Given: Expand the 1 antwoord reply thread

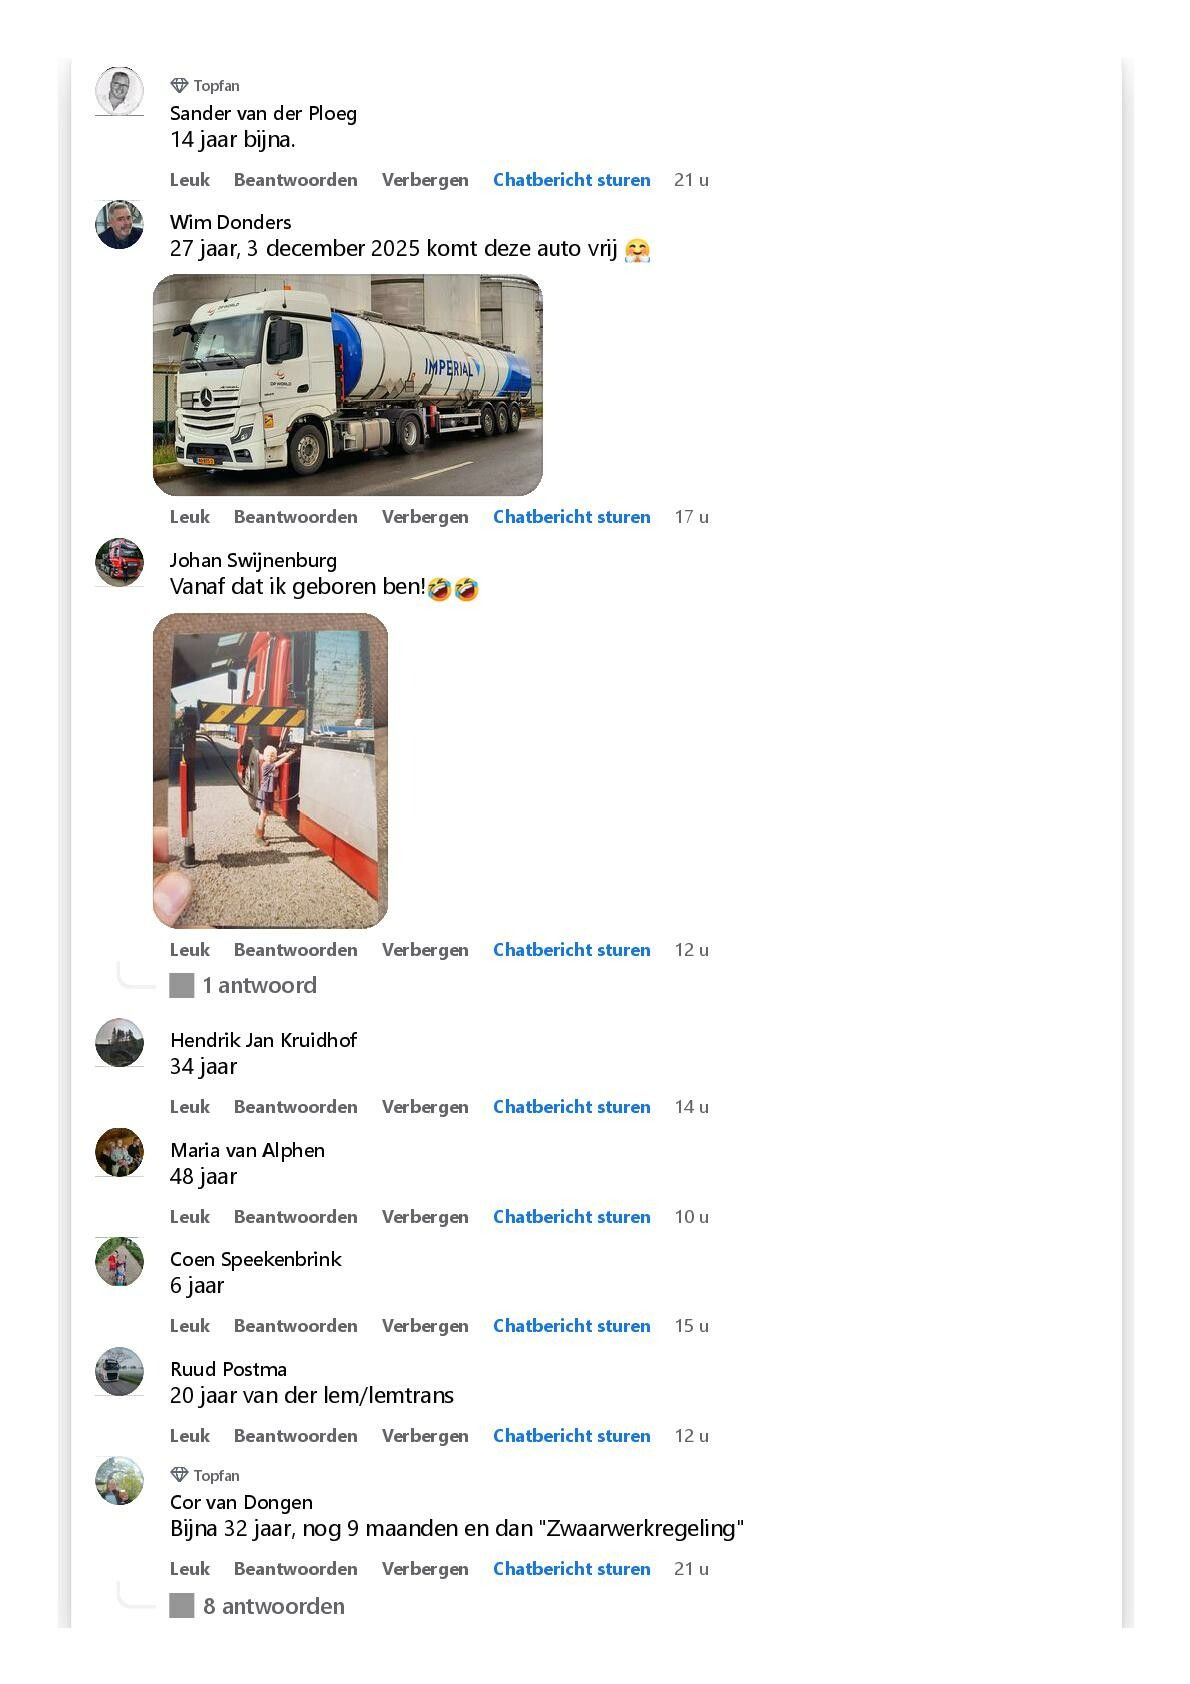Looking at the screenshot, I should coord(259,985).
